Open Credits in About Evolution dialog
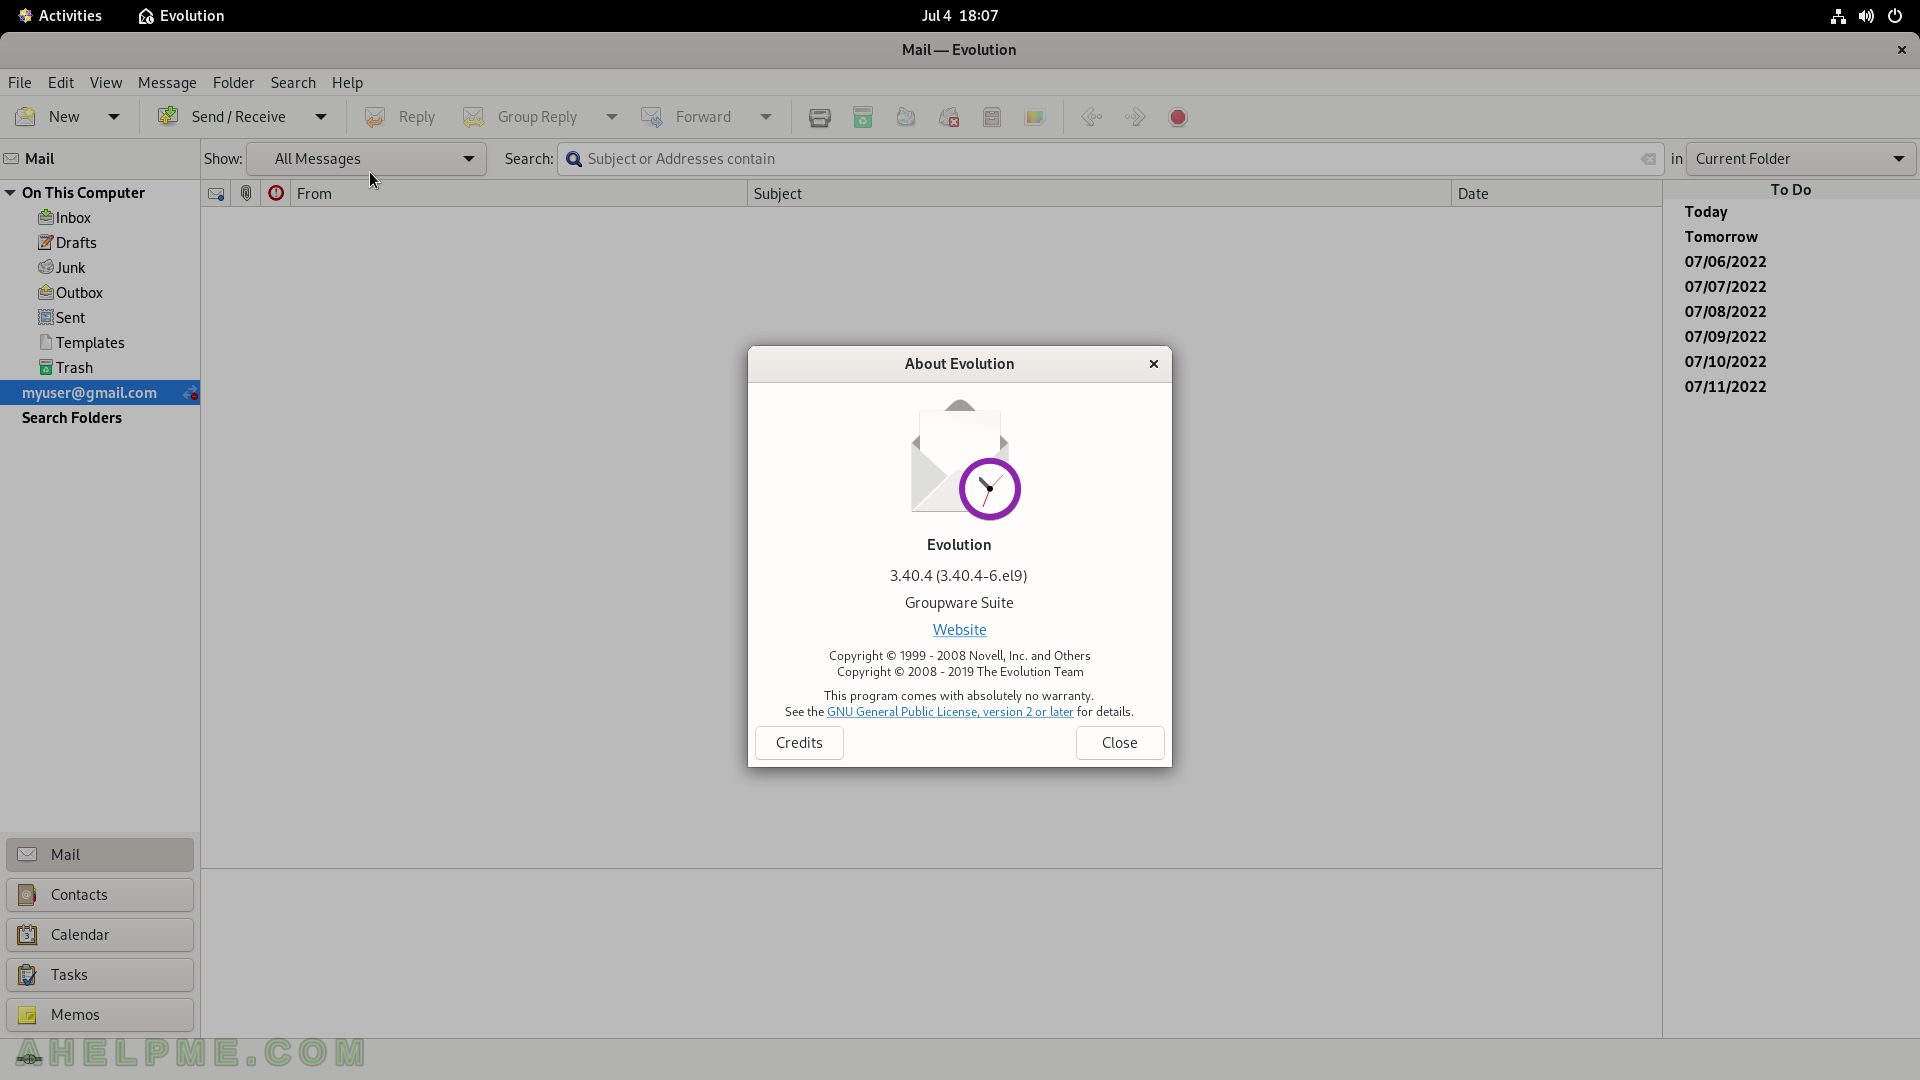This screenshot has height=1080, width=1920. 799,743
